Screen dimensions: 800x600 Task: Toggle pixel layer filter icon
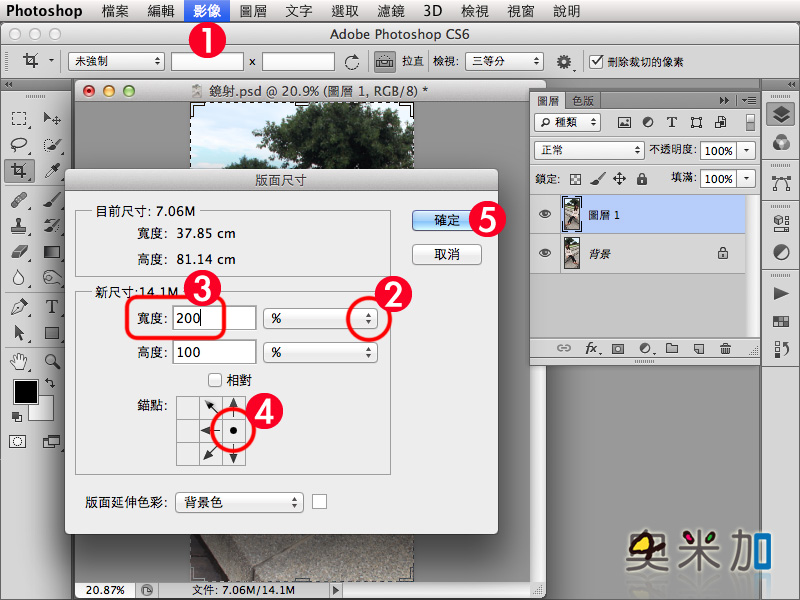(624, 122)
